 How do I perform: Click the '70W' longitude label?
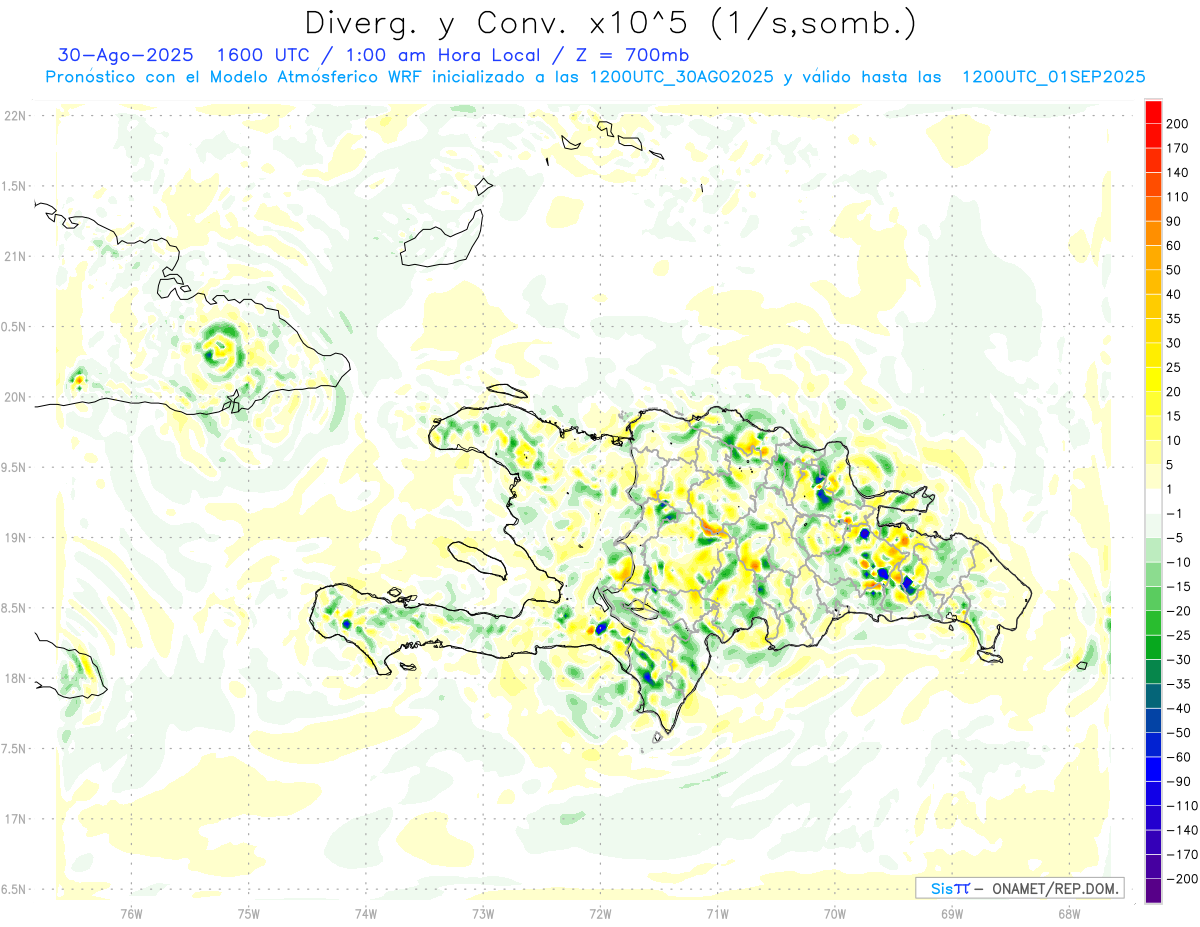click(x=835, y=912)
